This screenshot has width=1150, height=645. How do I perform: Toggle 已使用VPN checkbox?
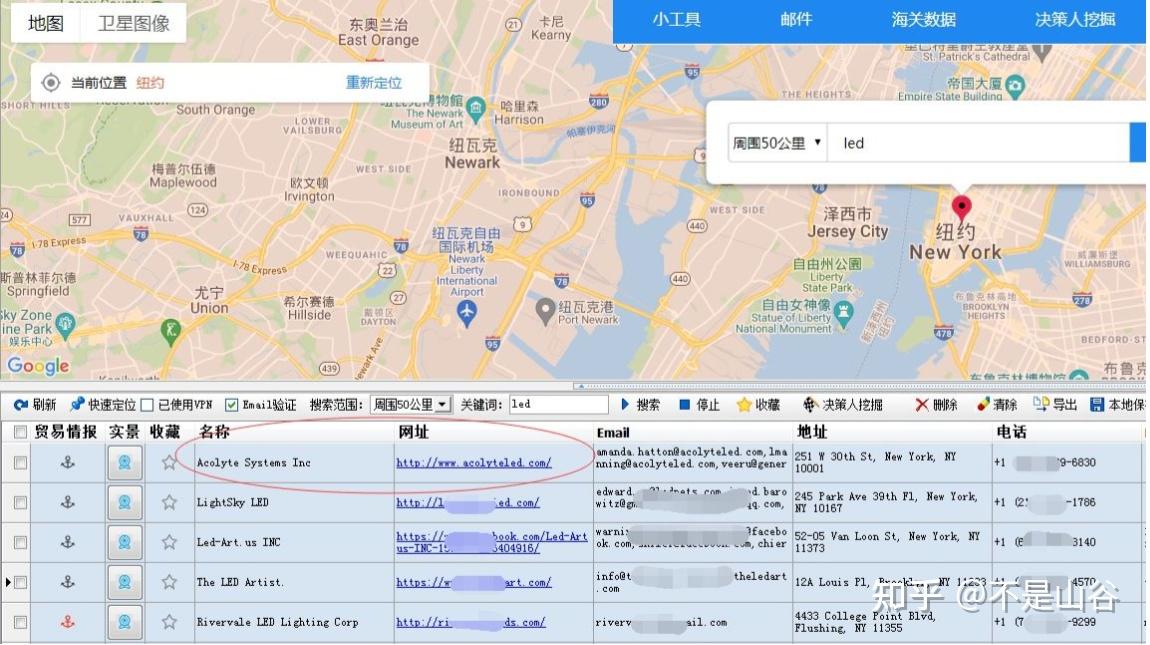click(148, 405)
